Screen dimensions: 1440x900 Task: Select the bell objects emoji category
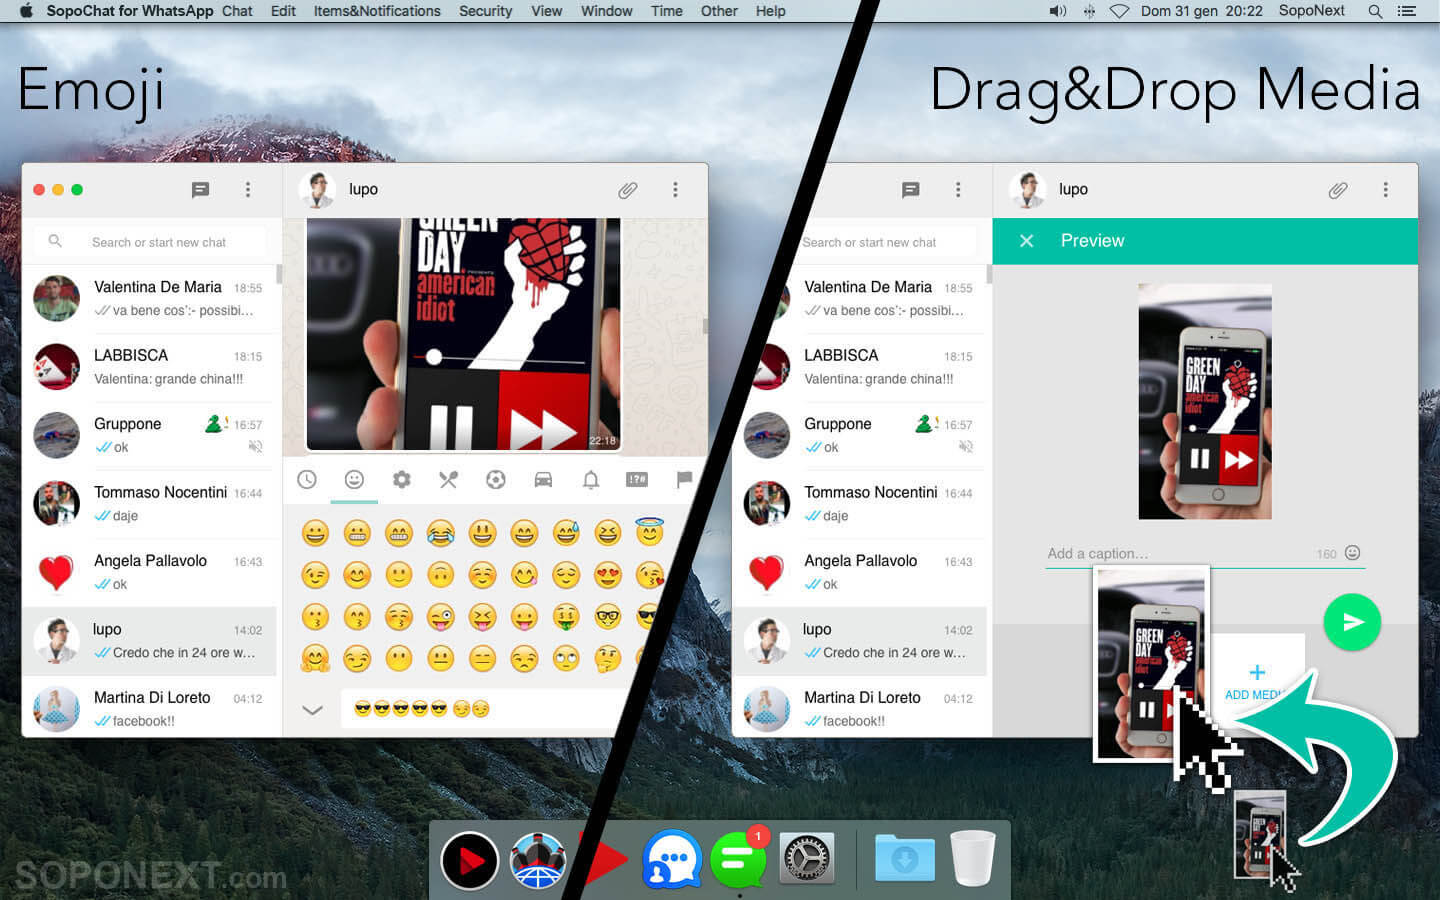[x=591, y=480]
